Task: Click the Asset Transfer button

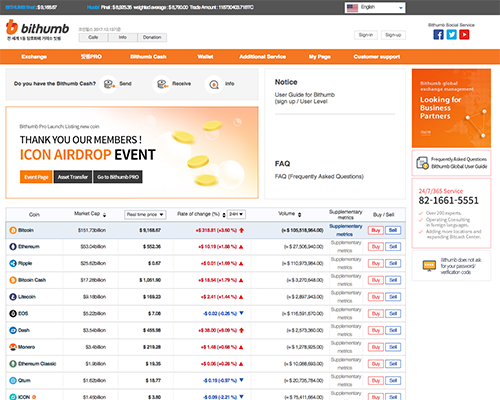Action: click(x=73, y=177)
